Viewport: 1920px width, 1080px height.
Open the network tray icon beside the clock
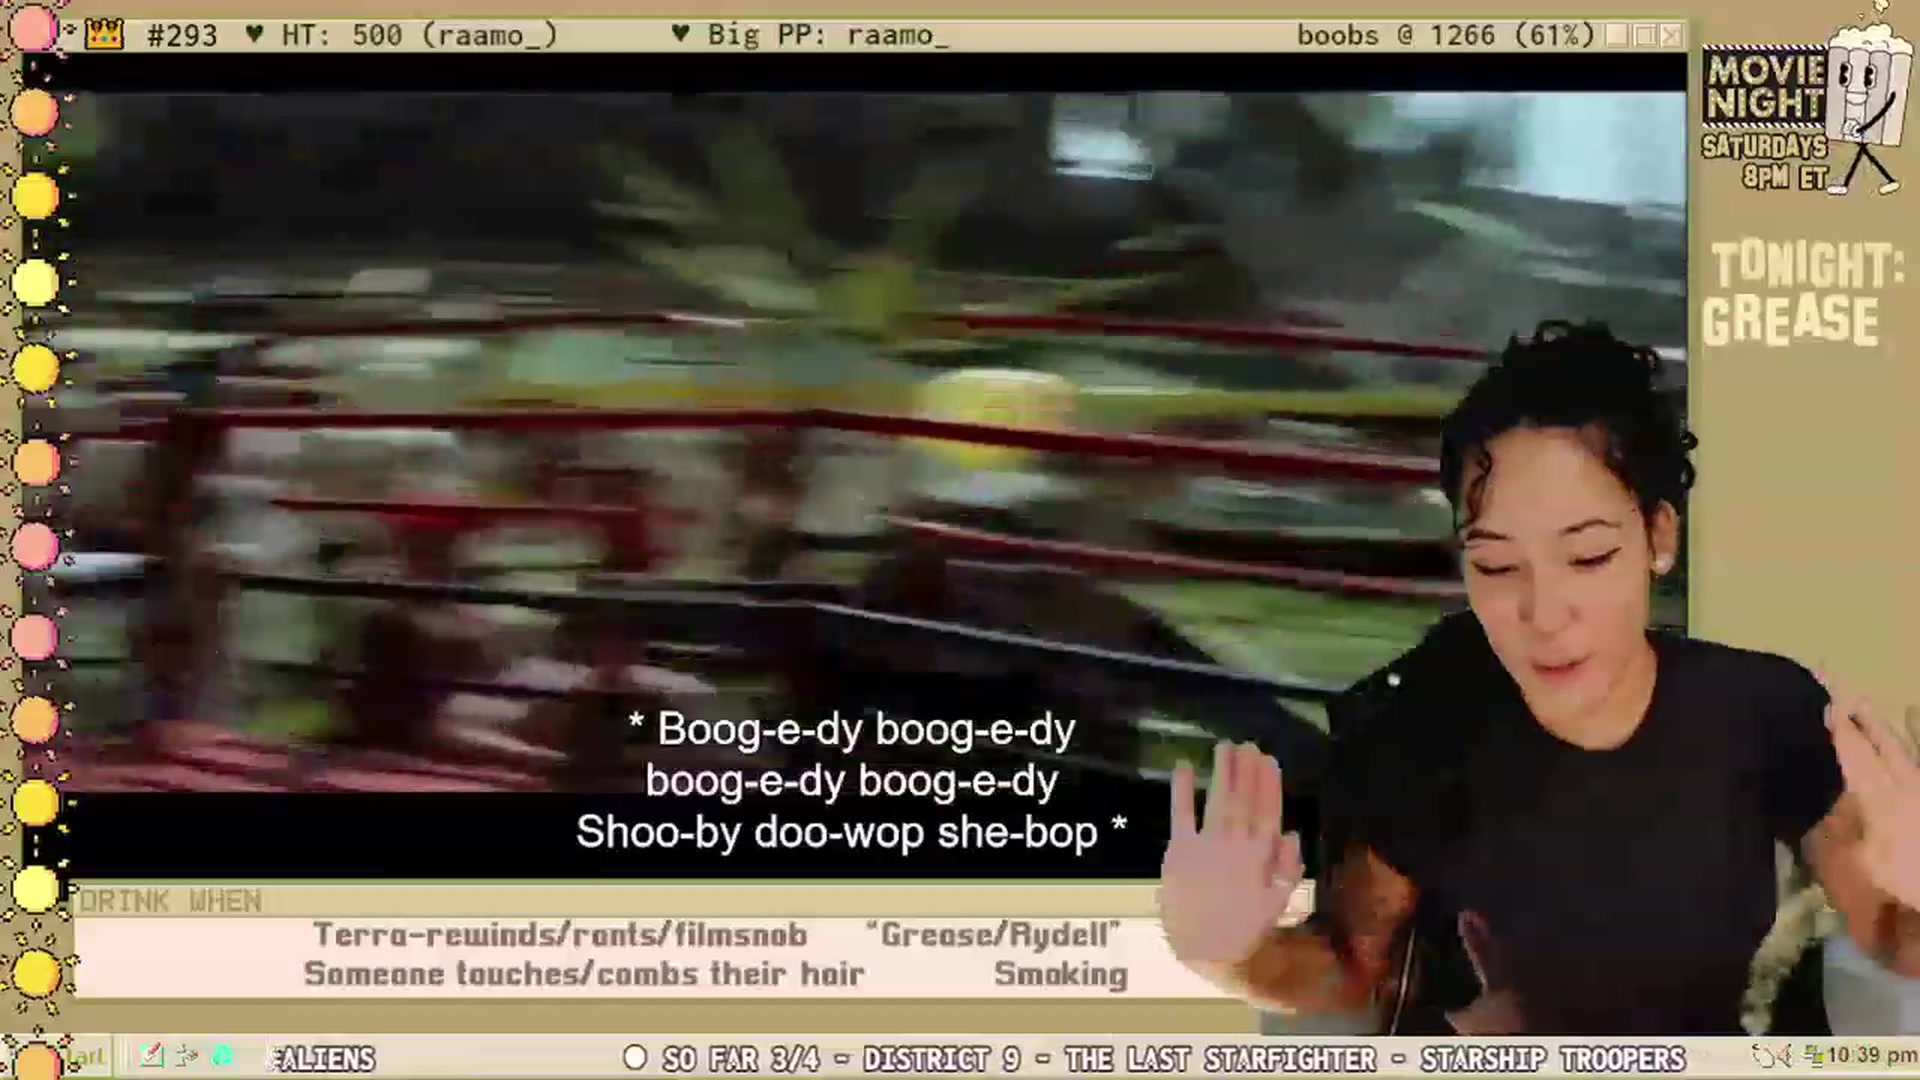(1814, 1056)
